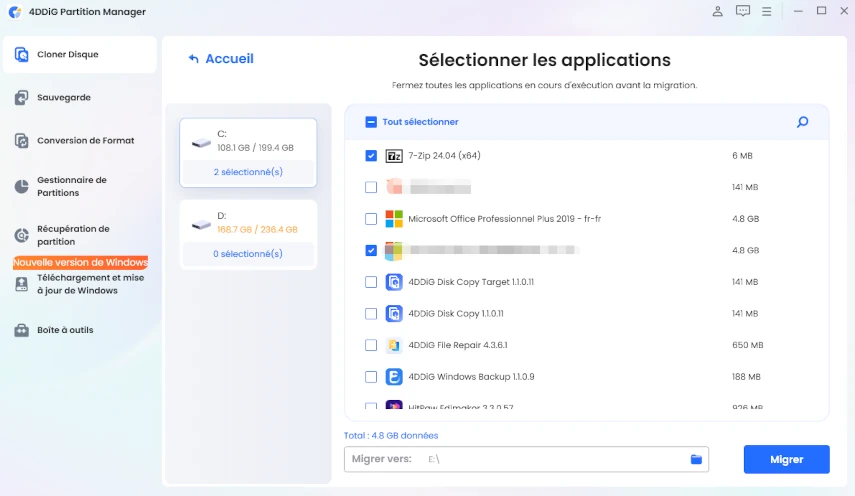Uncheck the blurred 4.8 GB application checkbox
Image resolution: width=855 pixels, height=496 pixels.
pyautogui.click(x=371, y=251)
